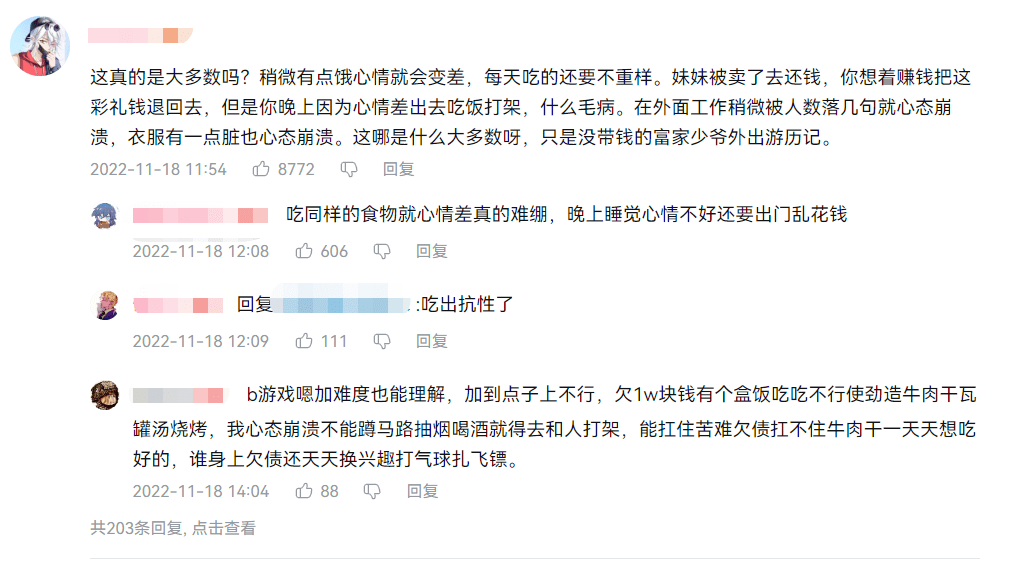
Task: Dislike the reply posted at 12:09
Action: point(381,341)
